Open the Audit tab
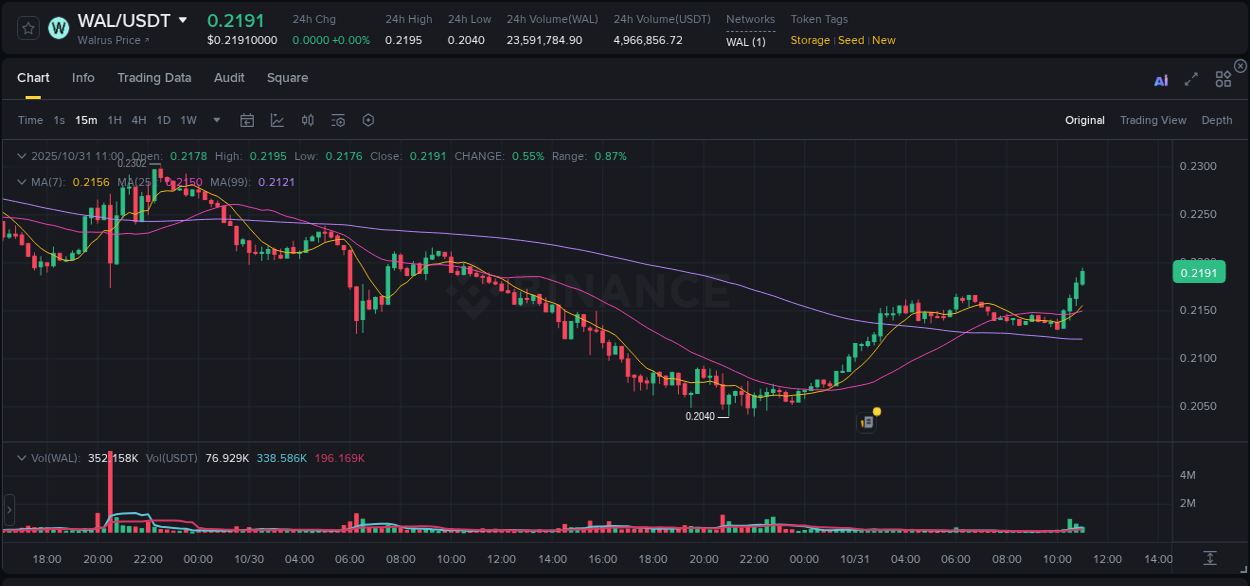 click(229, 77)
